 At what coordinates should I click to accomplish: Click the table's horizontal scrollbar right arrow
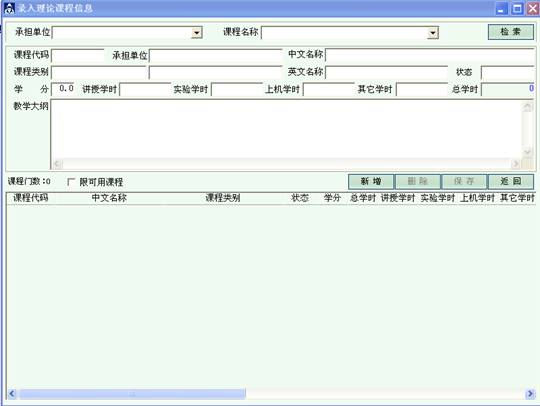pyautogui.click(x=530, y=394)
